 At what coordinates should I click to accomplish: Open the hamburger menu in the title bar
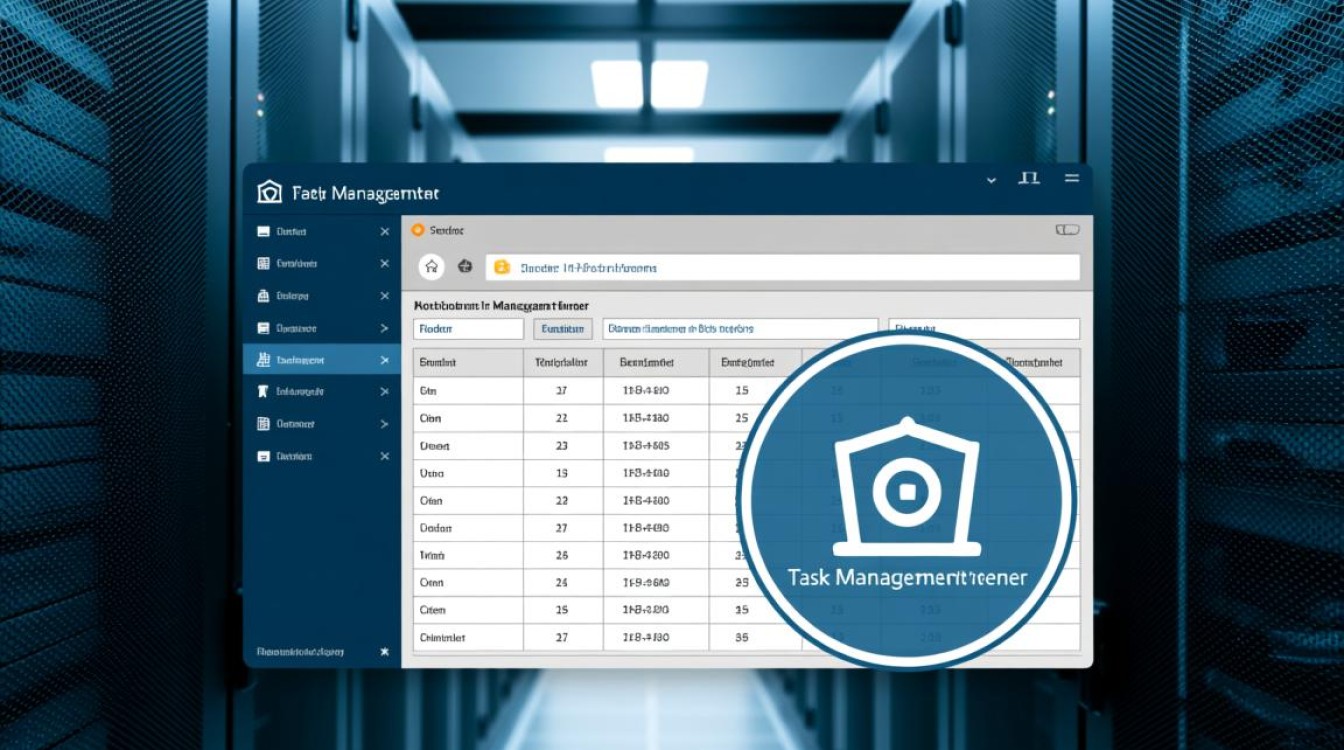tap(1071, 179)
